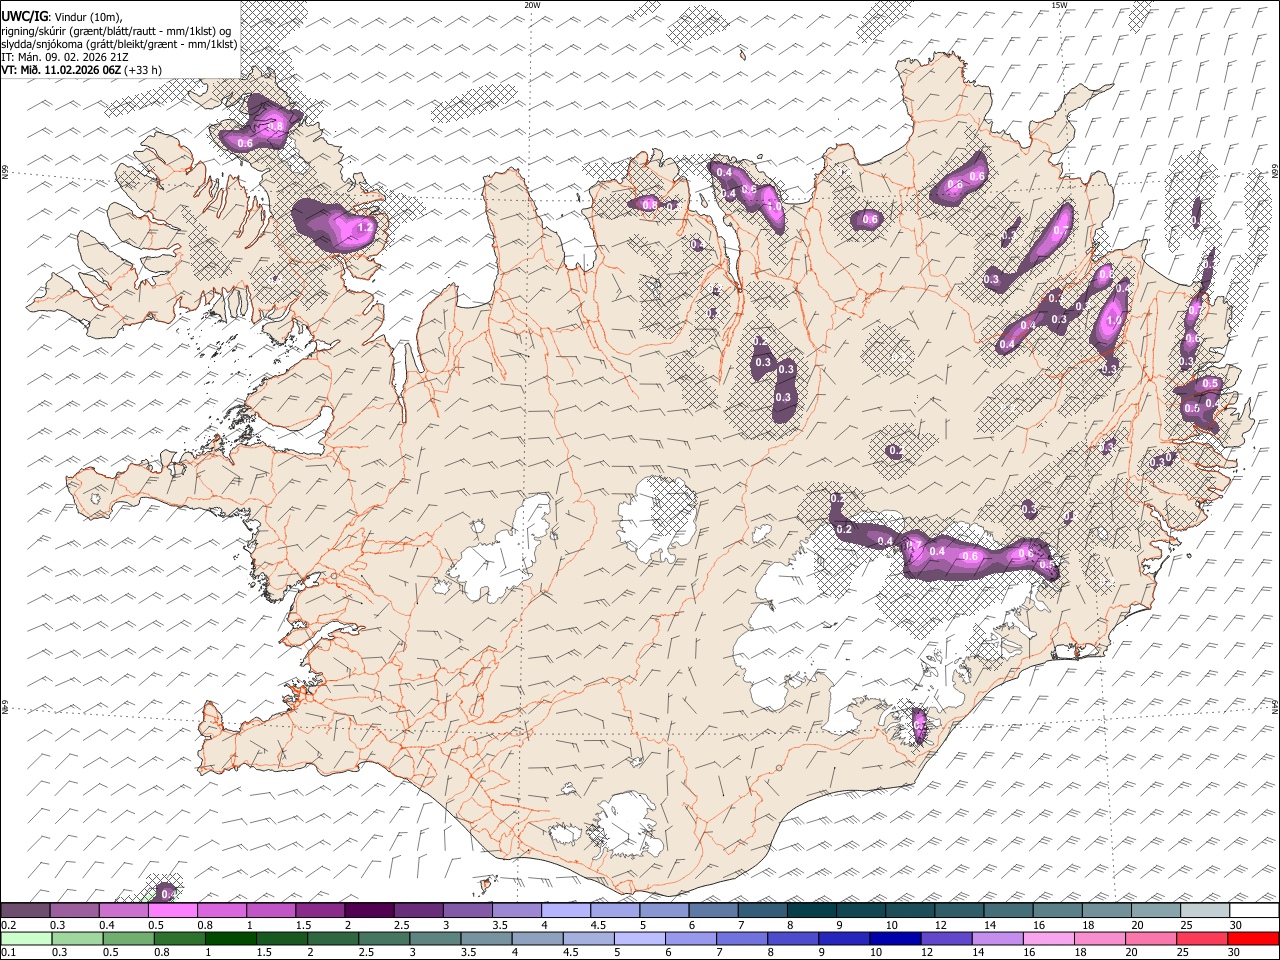Click bright red lower swatch after 30
Screen dimensions: 1280x960
1254,939
